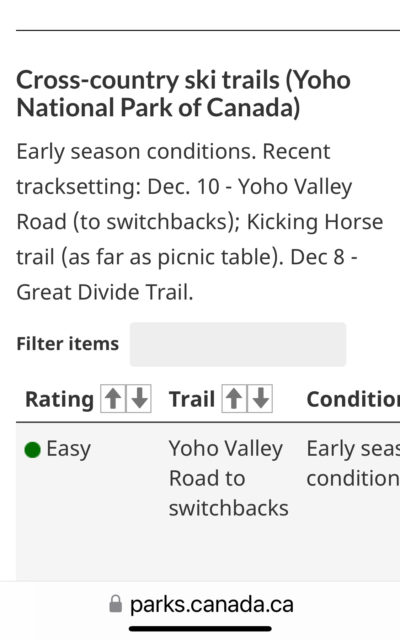Select the Trail column header
The width and height of the screenshot is (400, 640).
tap(192, 399)
